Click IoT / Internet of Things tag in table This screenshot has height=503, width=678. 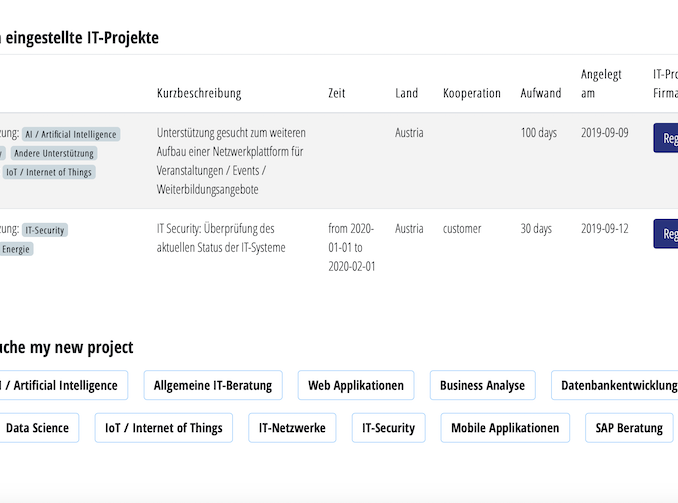(x=48, y=172)
